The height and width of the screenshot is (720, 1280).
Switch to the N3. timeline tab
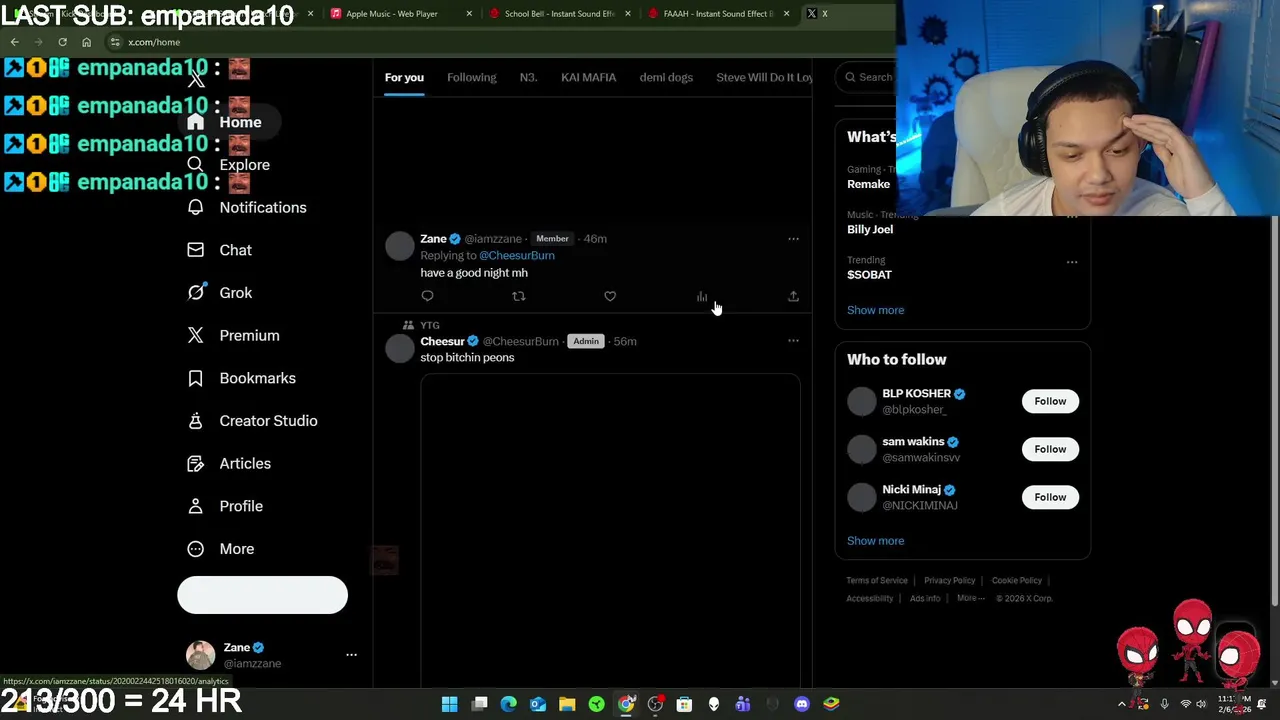[x=528, y=77]
